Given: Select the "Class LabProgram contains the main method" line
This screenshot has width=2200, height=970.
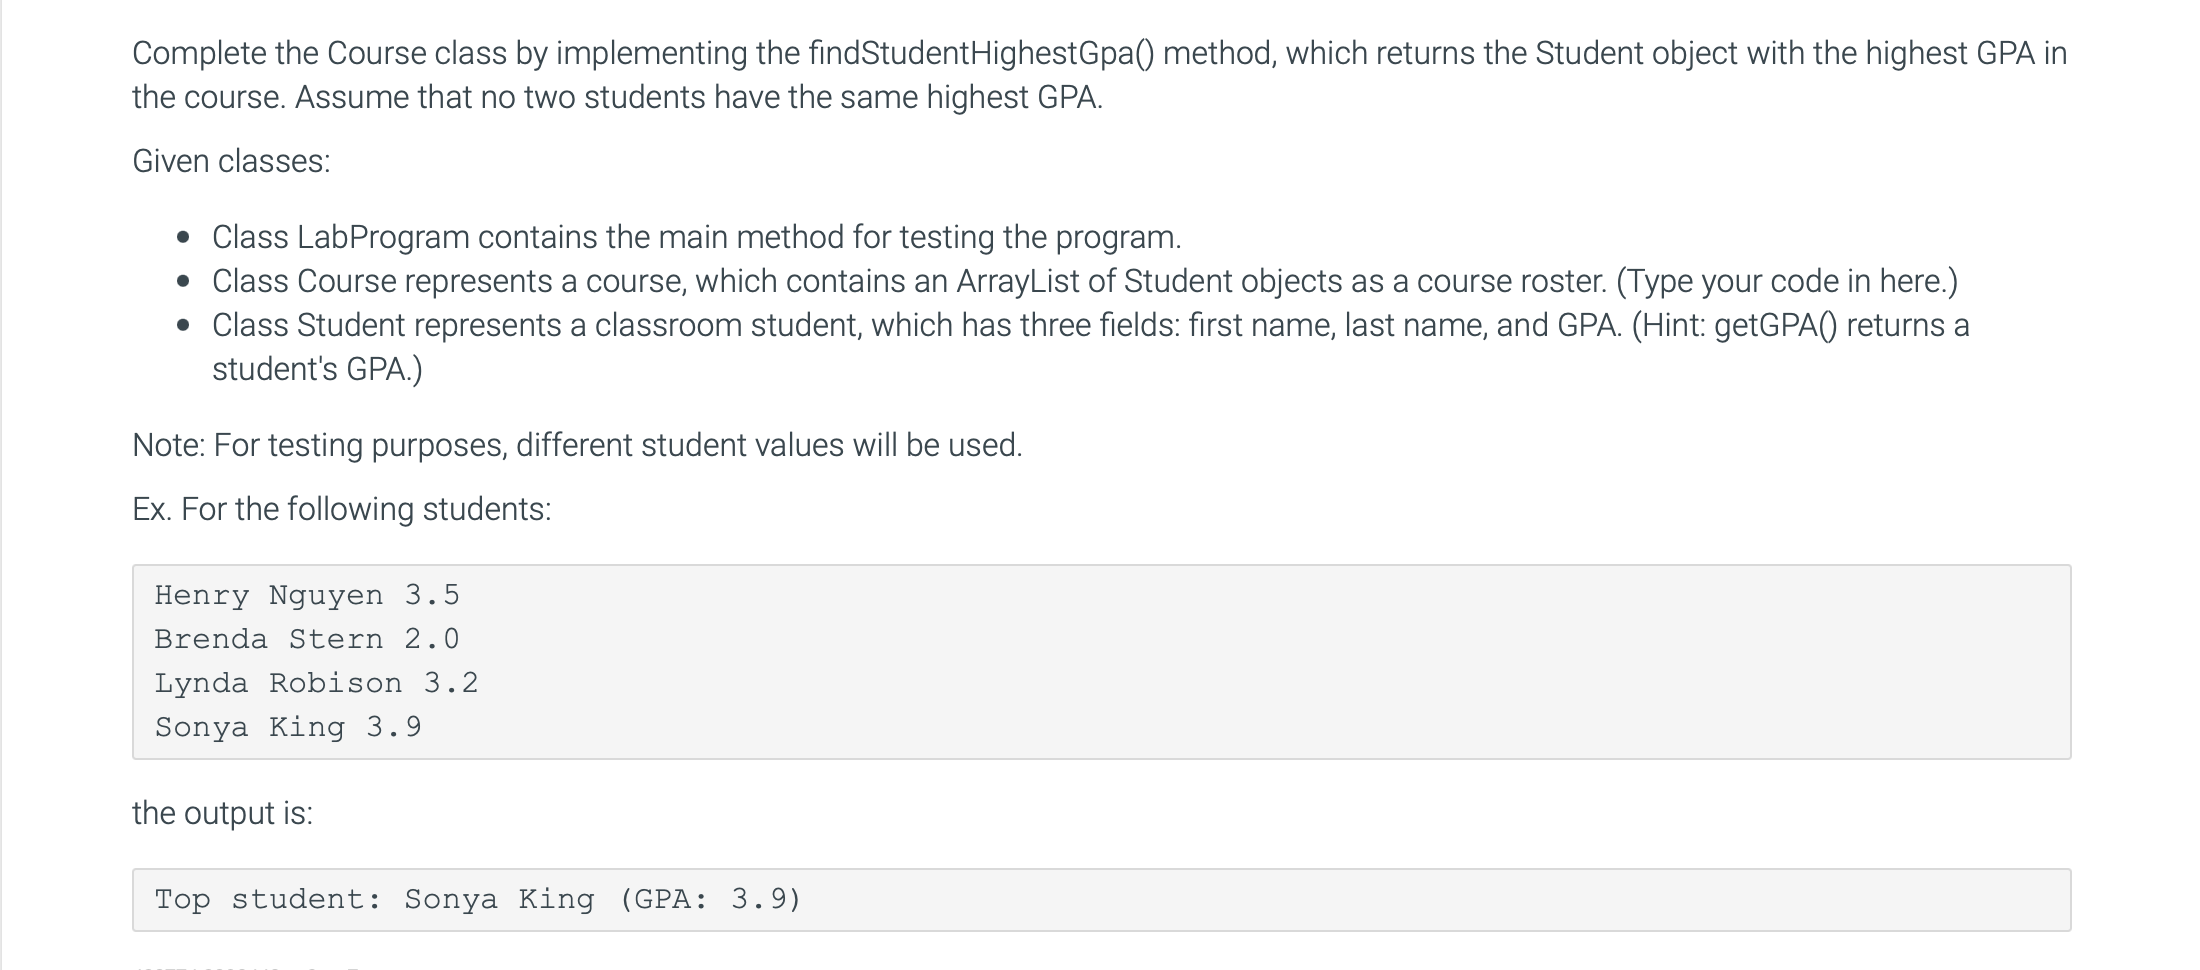Looking at the screenshot, I should 696,237.
